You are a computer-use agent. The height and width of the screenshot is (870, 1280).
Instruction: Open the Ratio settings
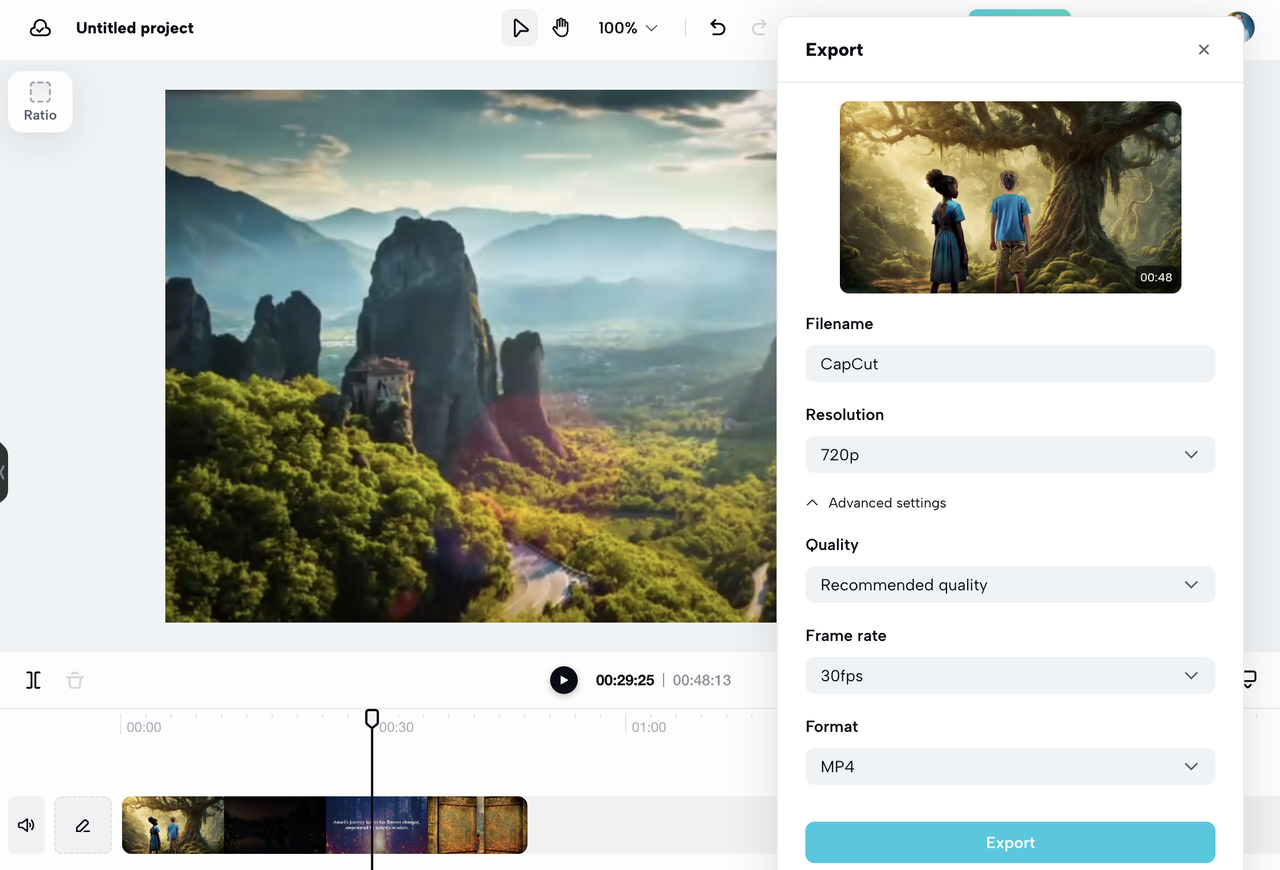click(40, 102)
